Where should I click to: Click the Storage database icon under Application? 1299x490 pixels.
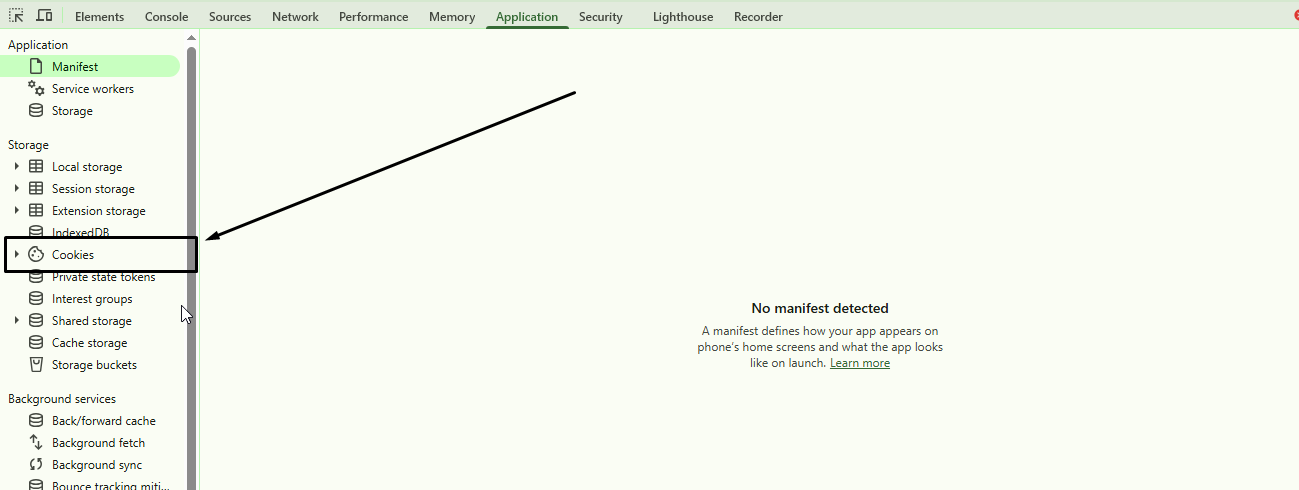tap(36, 111)
